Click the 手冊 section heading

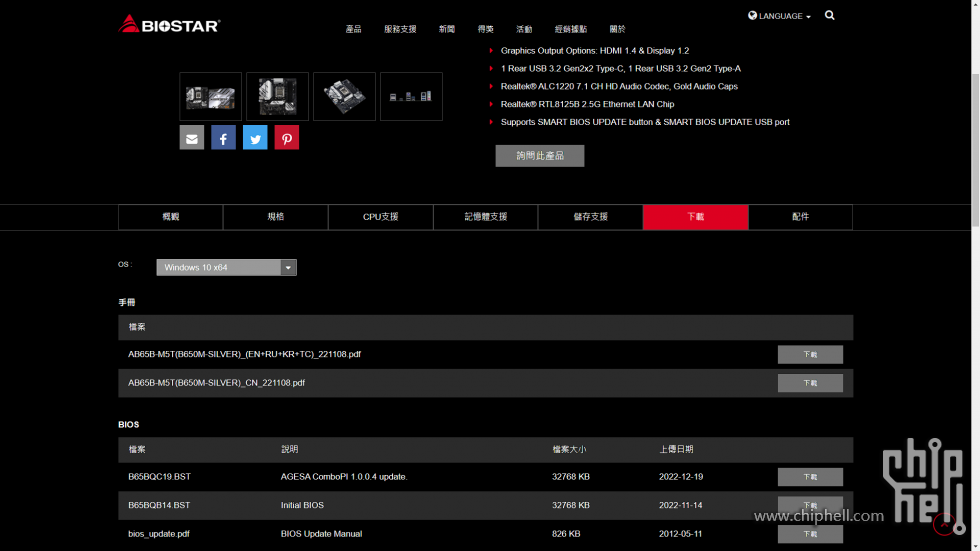tap(127, 302)
